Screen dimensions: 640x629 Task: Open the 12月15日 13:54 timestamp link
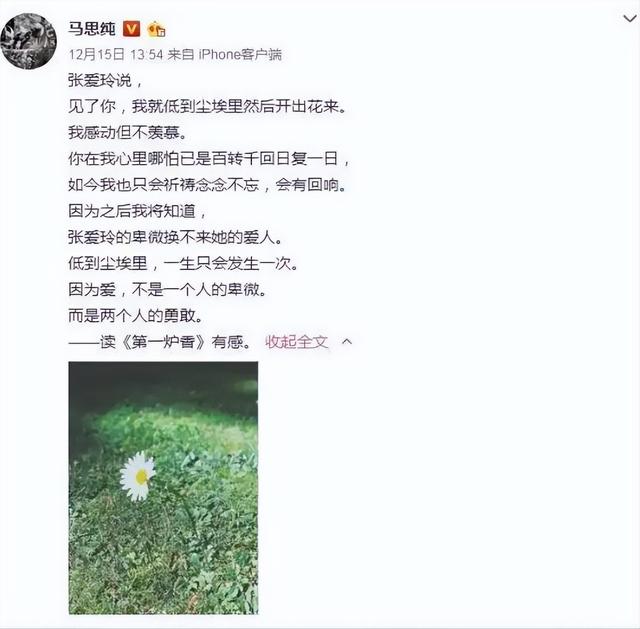116,54
